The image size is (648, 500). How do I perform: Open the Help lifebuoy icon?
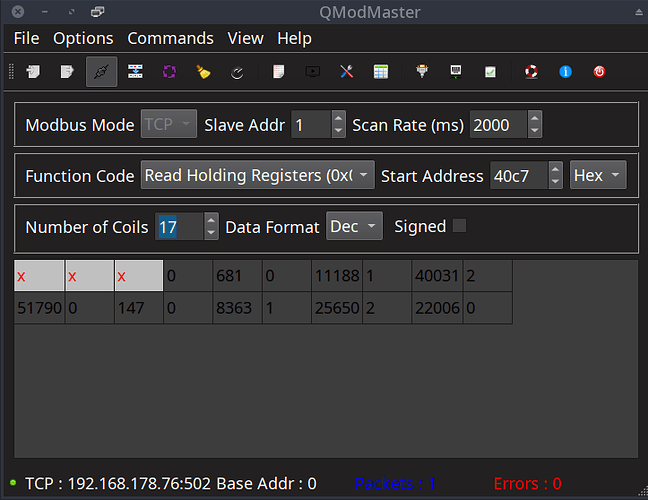[531, 72]
